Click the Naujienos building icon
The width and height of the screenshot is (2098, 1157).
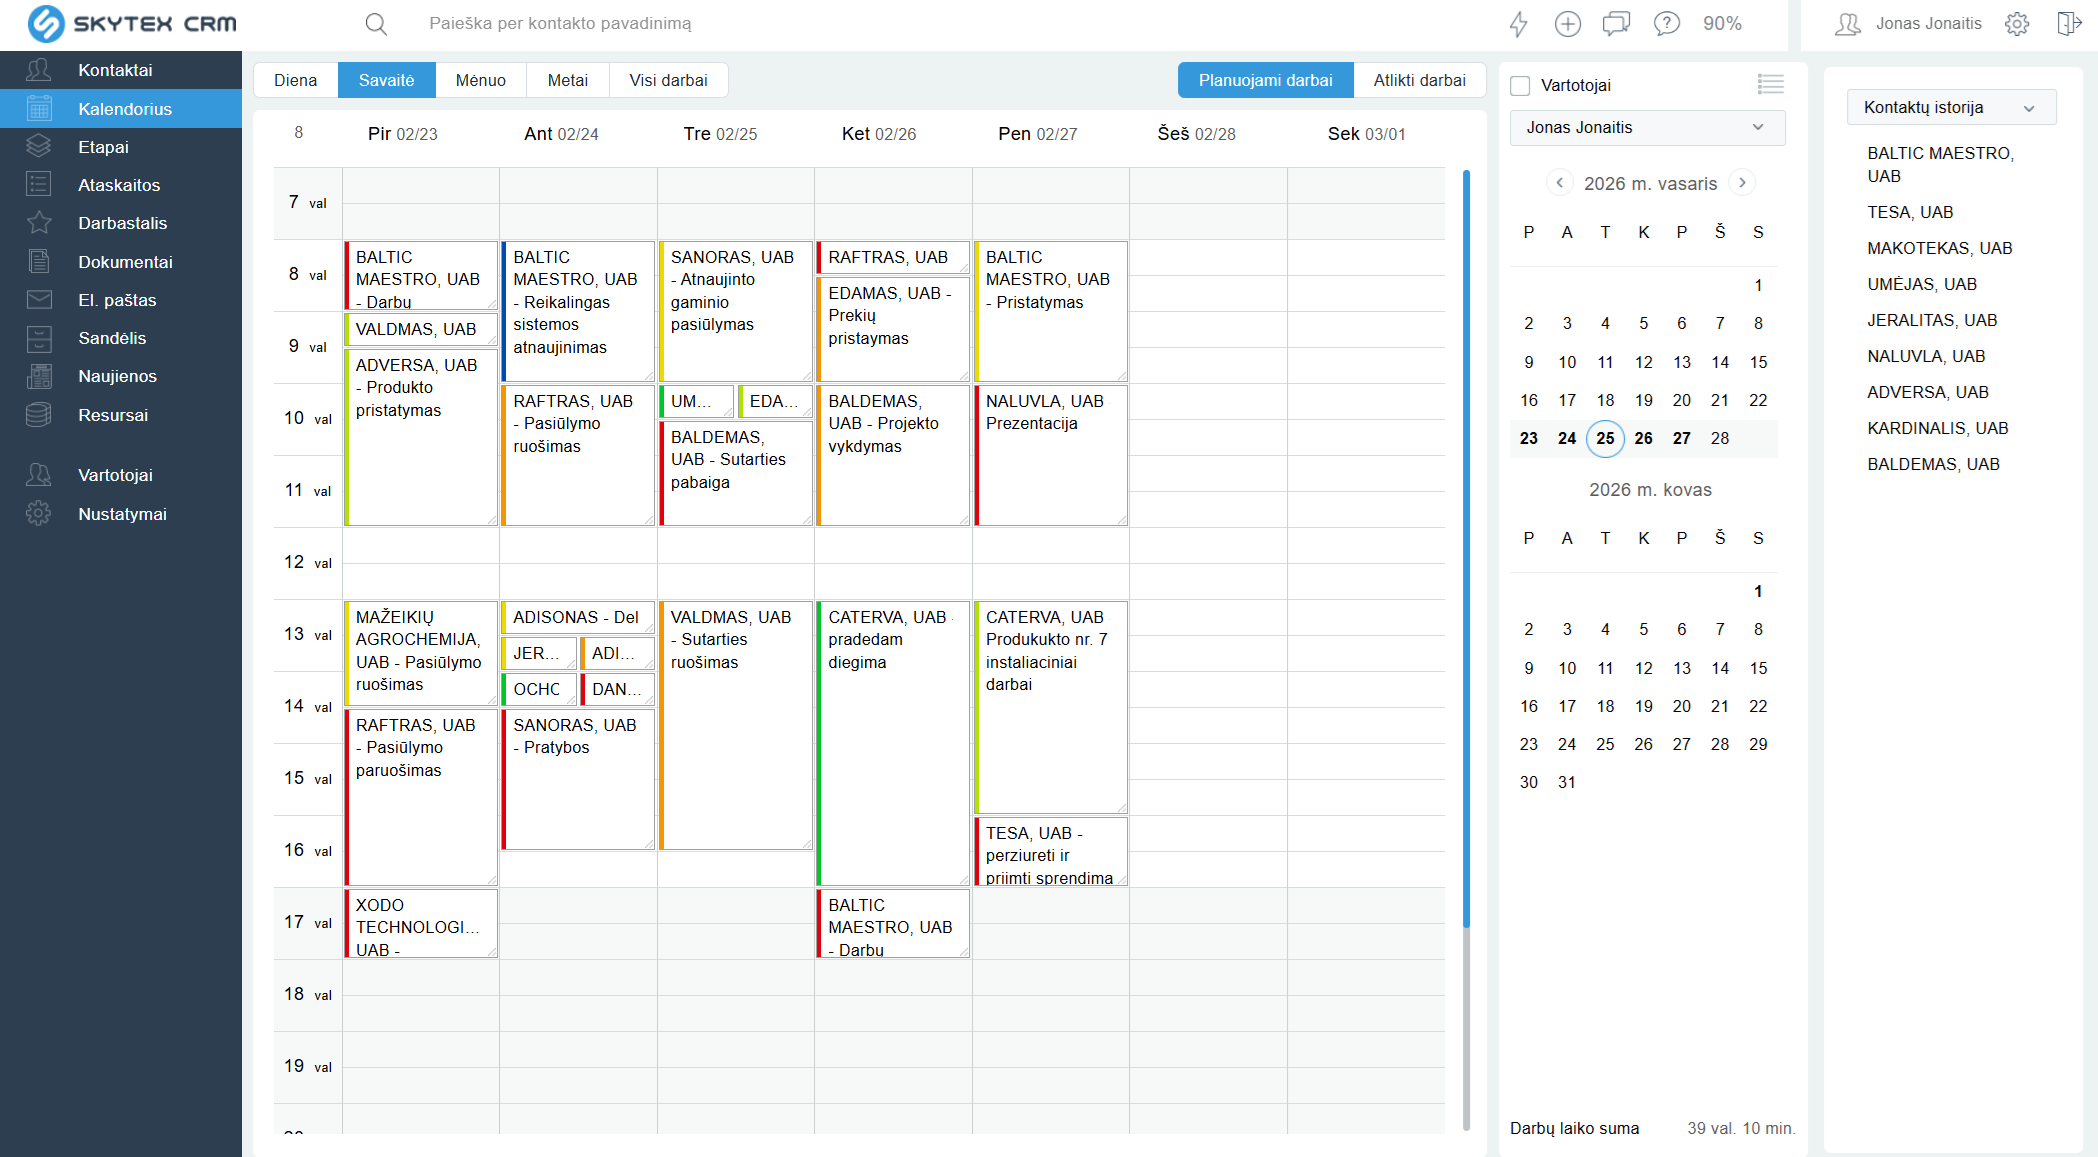tap(39, 376)
